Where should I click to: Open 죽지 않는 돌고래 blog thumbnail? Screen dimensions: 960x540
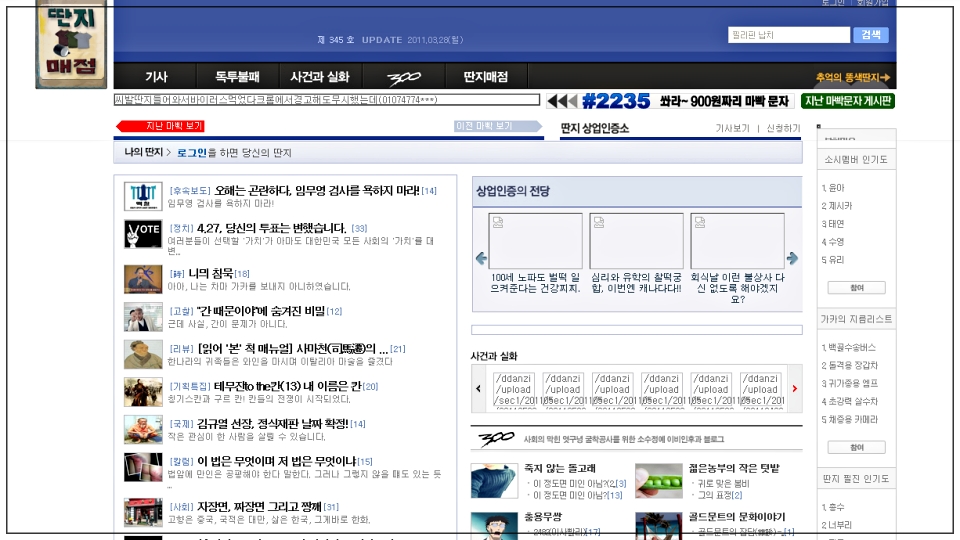(494, 481)
